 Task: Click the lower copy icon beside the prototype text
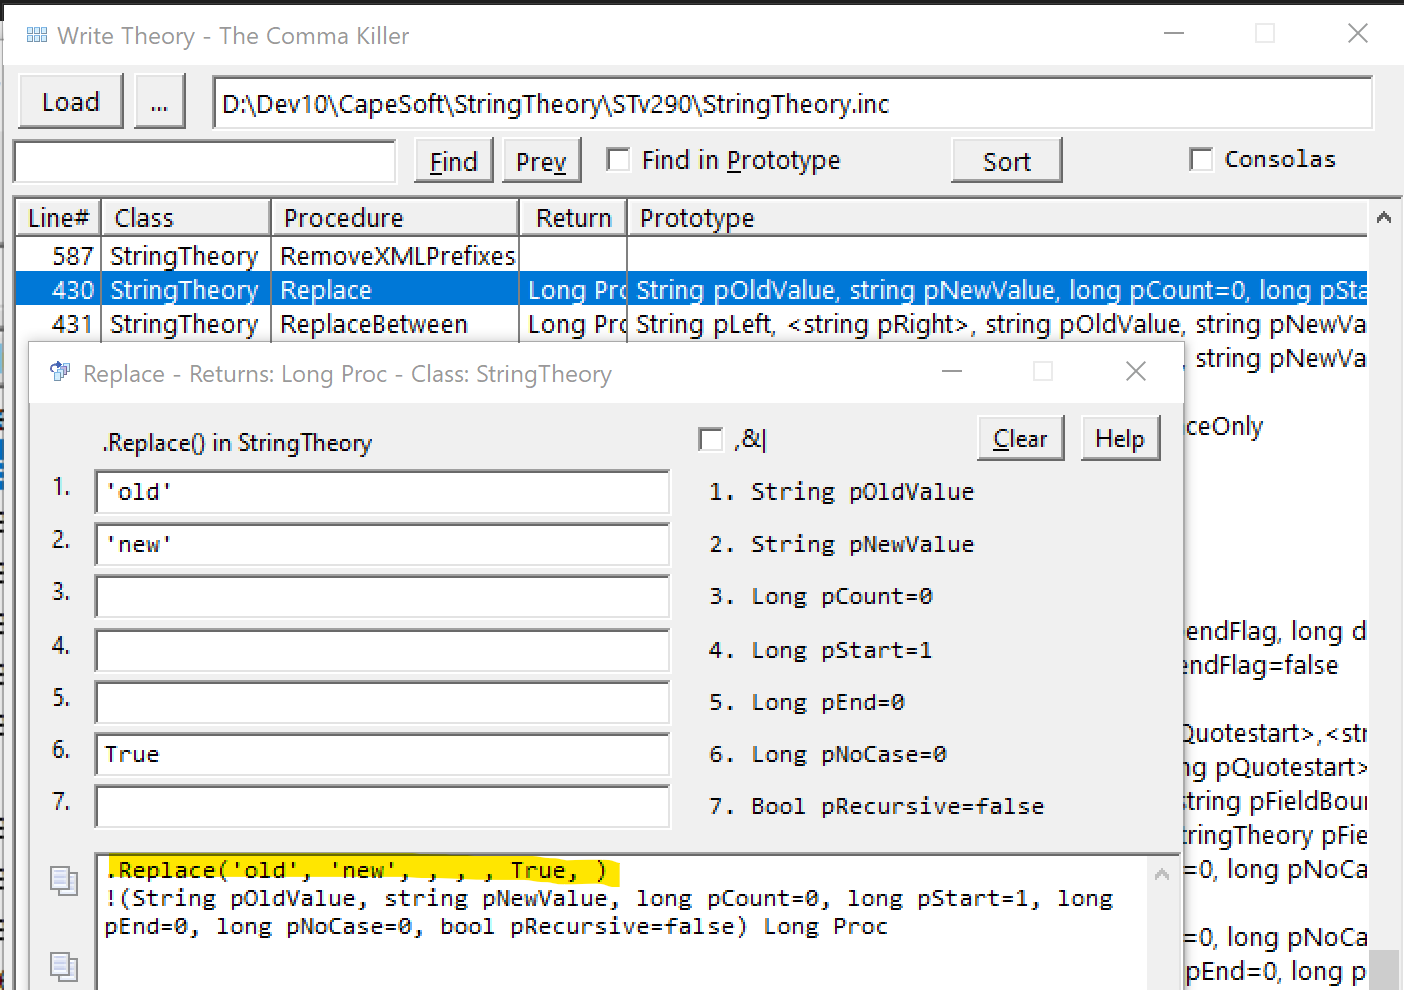coord(64,966)
